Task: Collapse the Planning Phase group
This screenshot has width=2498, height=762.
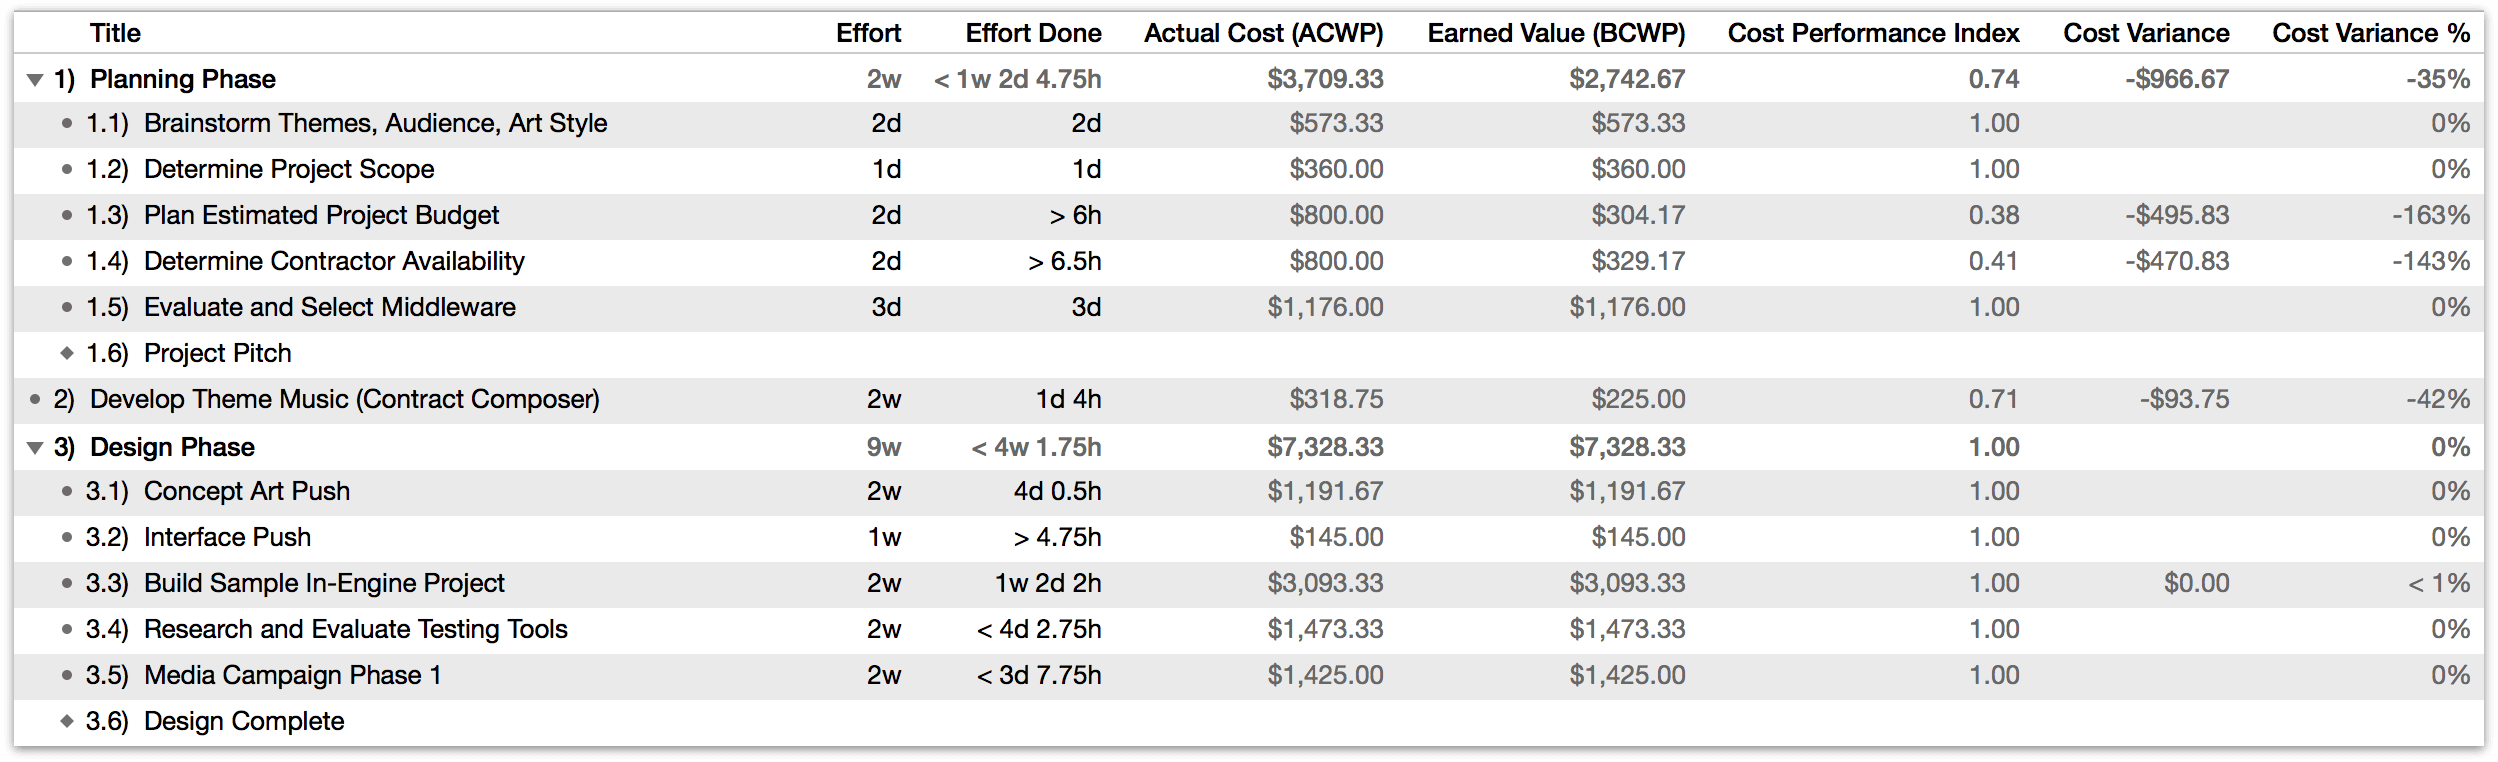Action: tap(35, 80)
